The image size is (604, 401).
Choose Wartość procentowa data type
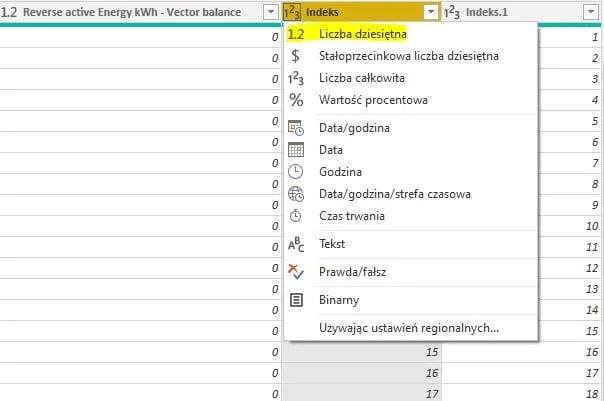[x=411, y=100]
